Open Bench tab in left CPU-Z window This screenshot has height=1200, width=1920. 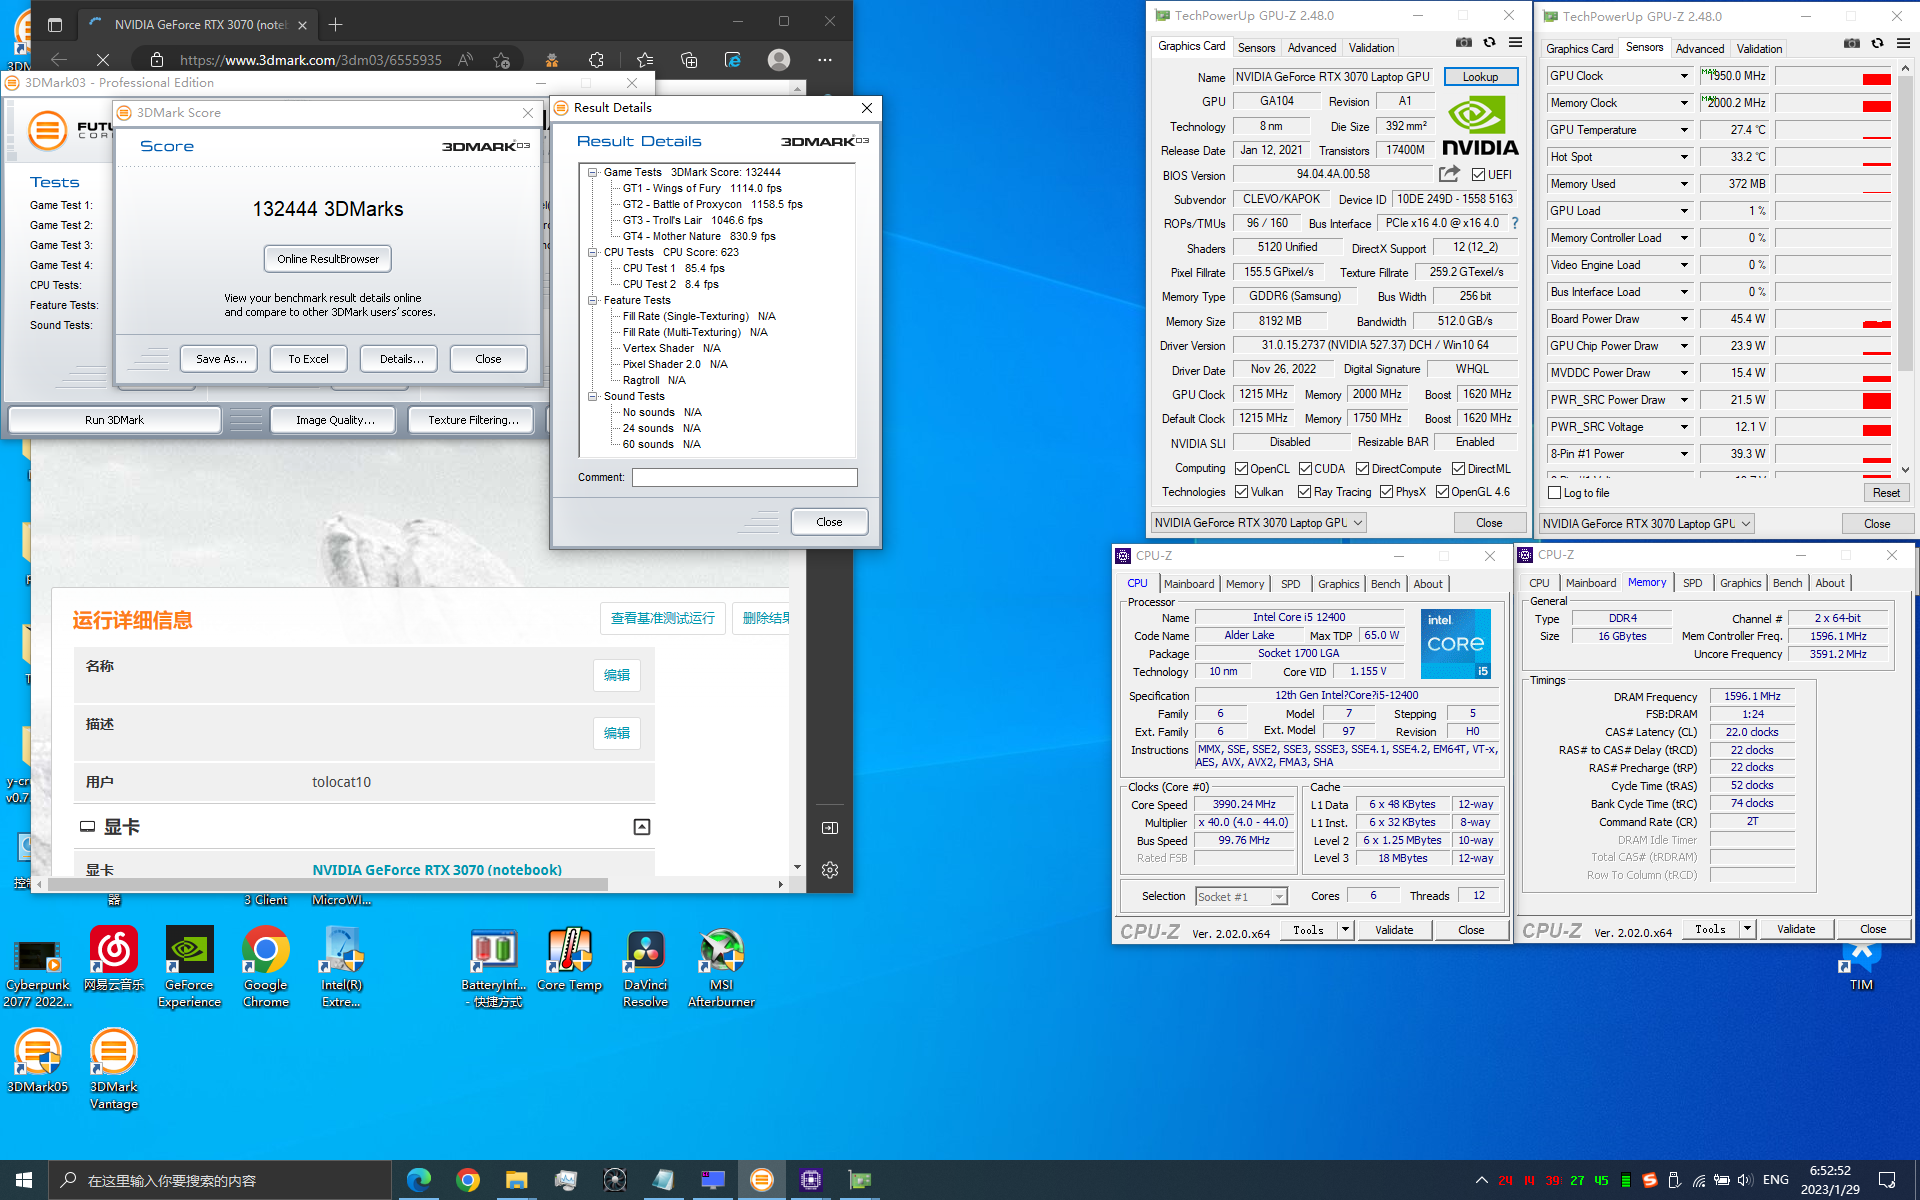[1385, 584]
